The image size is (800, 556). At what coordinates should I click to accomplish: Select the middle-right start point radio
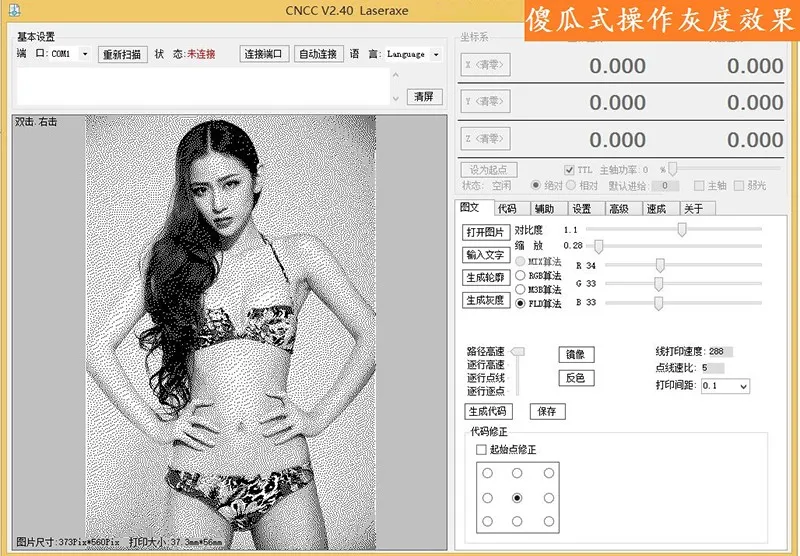(x=549, y=497)
